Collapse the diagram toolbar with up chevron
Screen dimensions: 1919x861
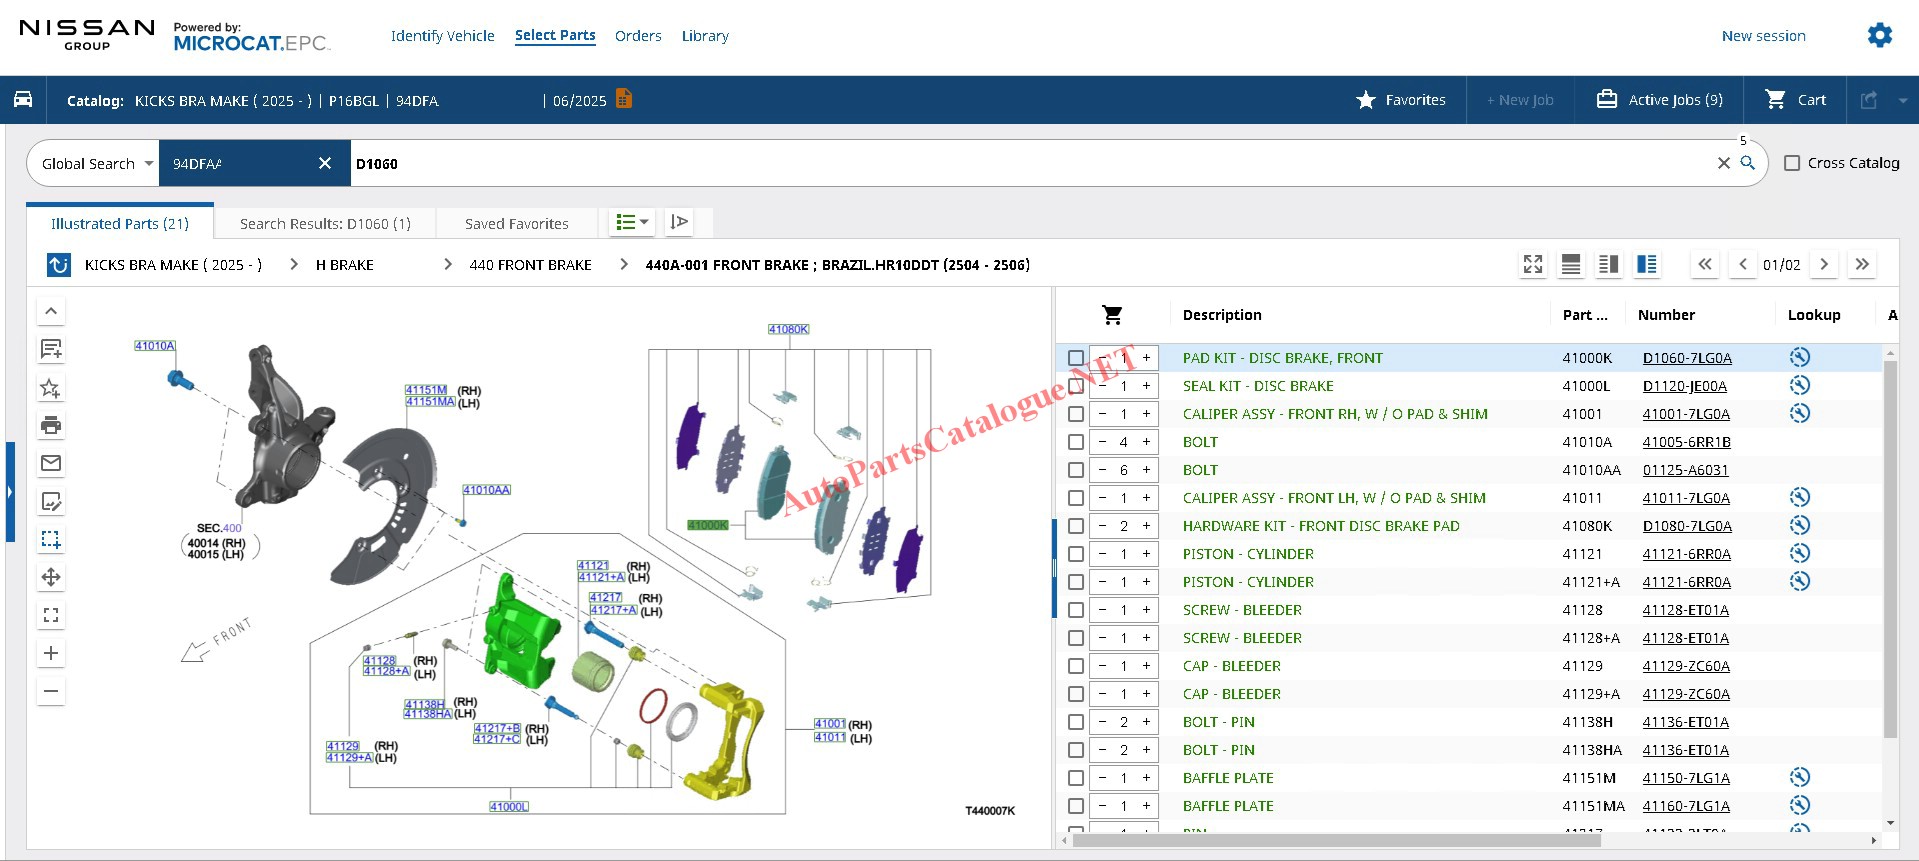coord(51,311)
